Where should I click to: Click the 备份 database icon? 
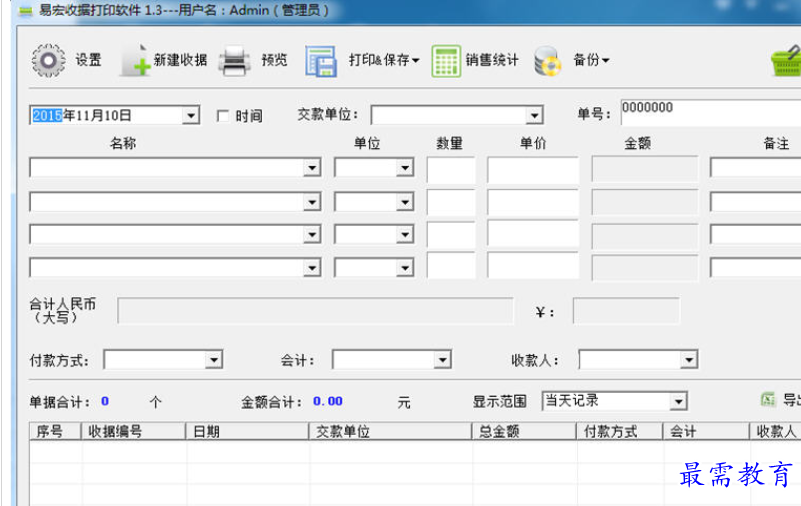point(547,61)
